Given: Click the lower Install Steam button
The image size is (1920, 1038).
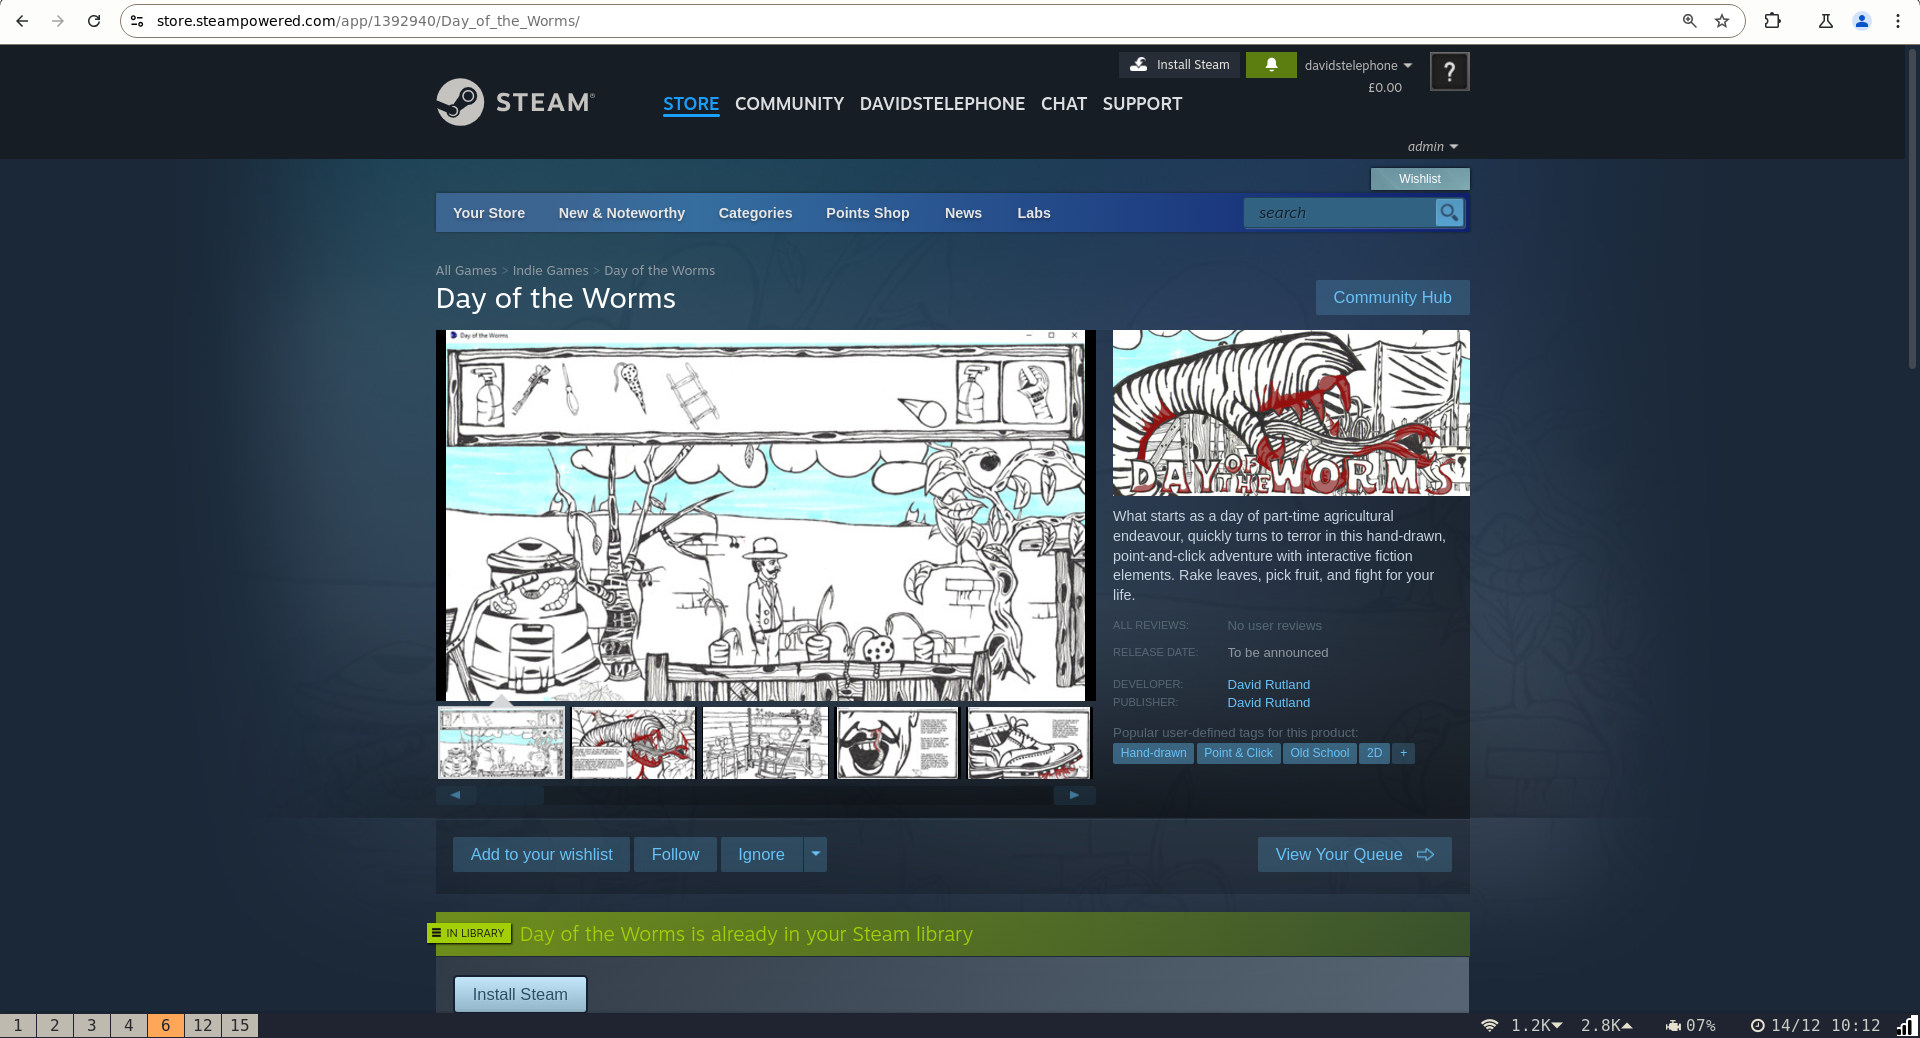Looking at the screenshot, I should point(520,994).
